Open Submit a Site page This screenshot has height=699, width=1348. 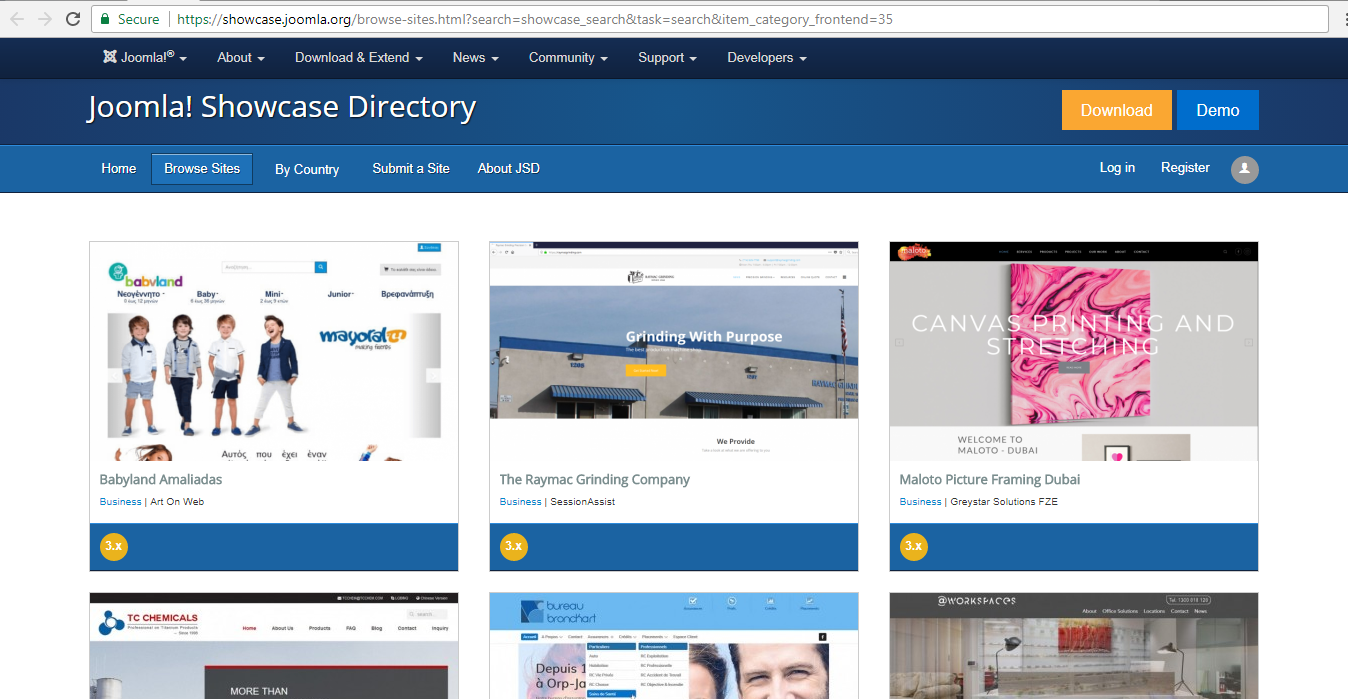click(411, 168)
